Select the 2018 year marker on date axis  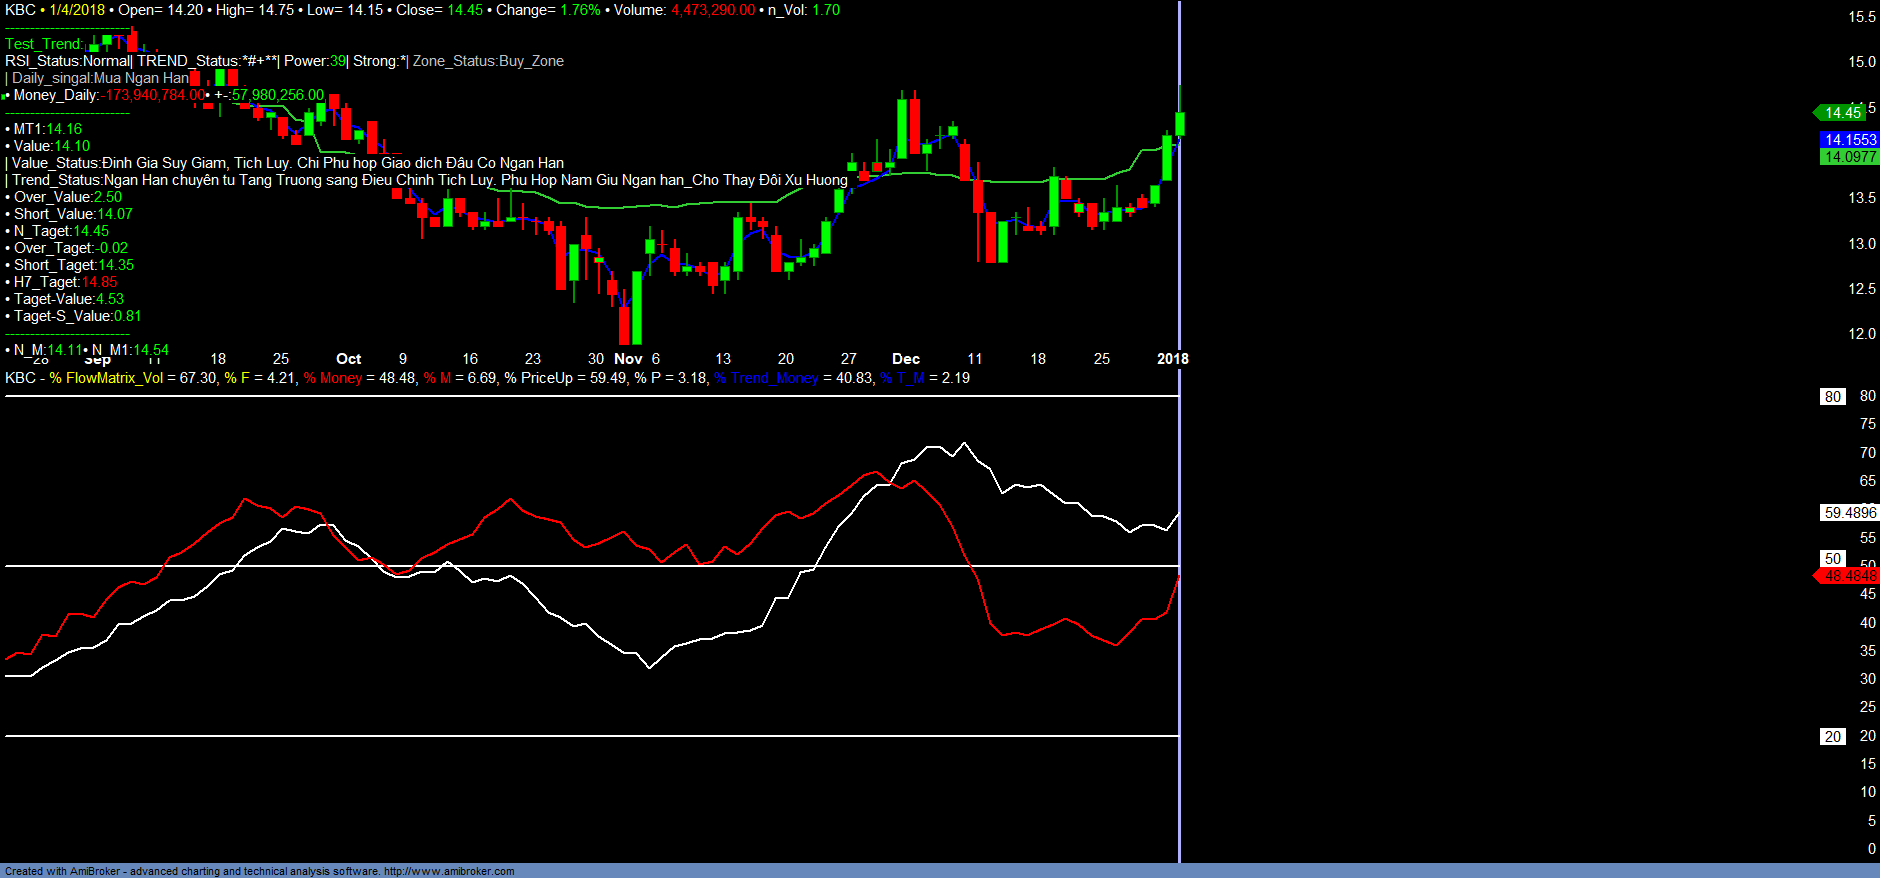point(1172,359)
